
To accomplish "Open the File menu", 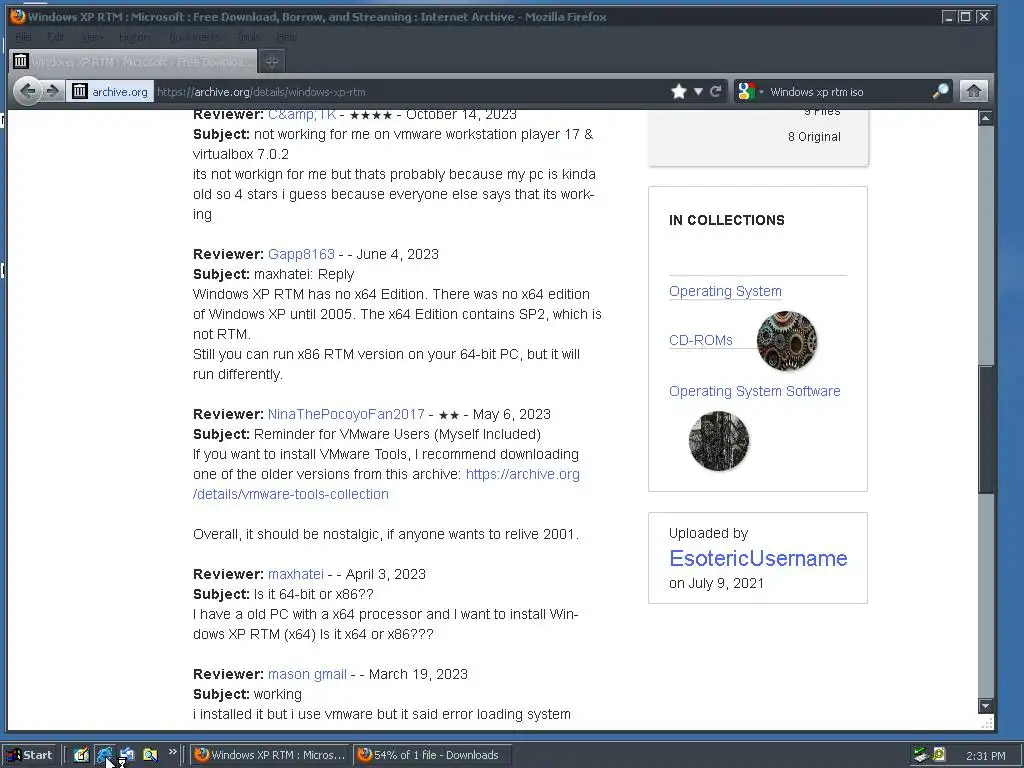I will pos(23,37).
